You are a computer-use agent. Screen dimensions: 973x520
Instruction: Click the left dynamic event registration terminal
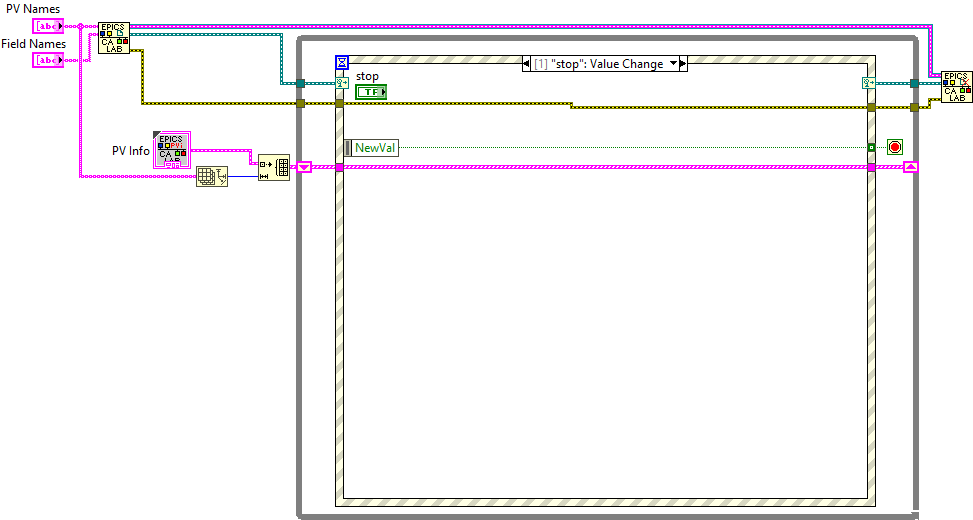pyautogui.click(x=342, y=83)
